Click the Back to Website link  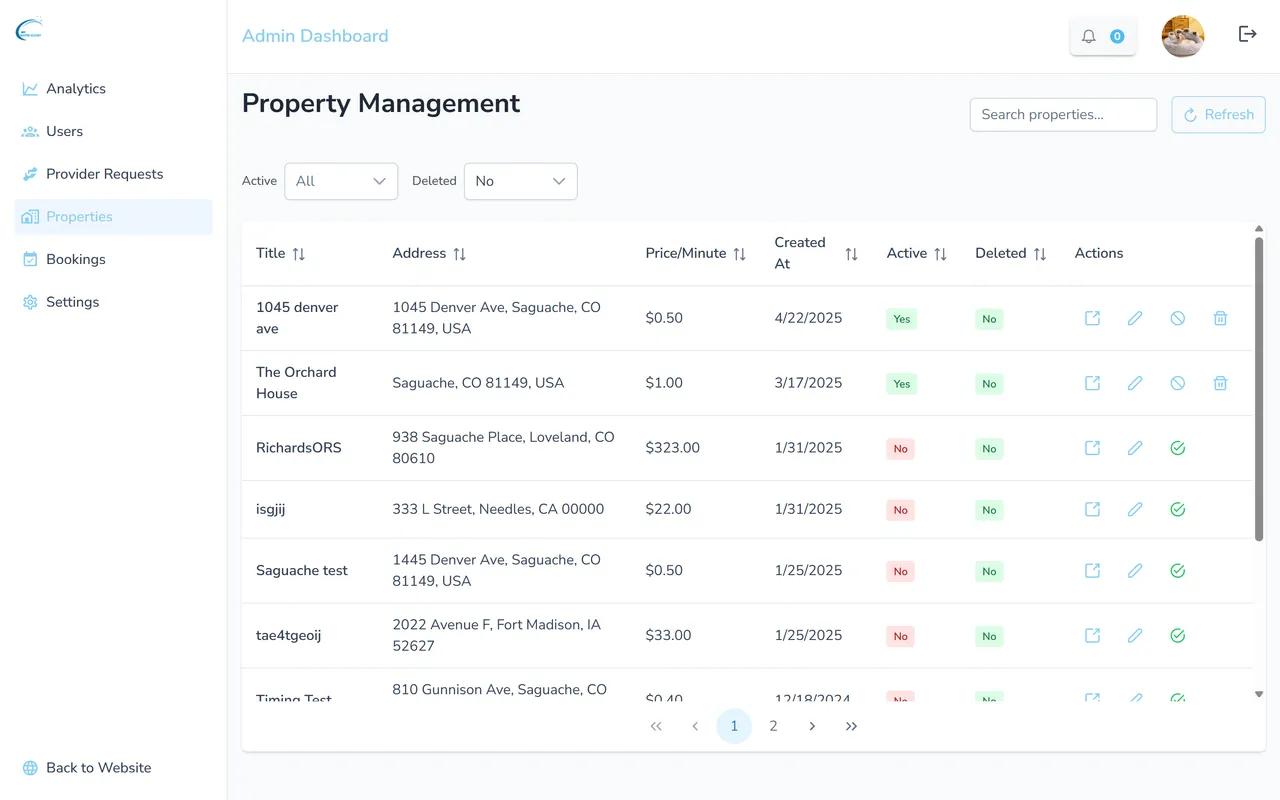[97, 767]
